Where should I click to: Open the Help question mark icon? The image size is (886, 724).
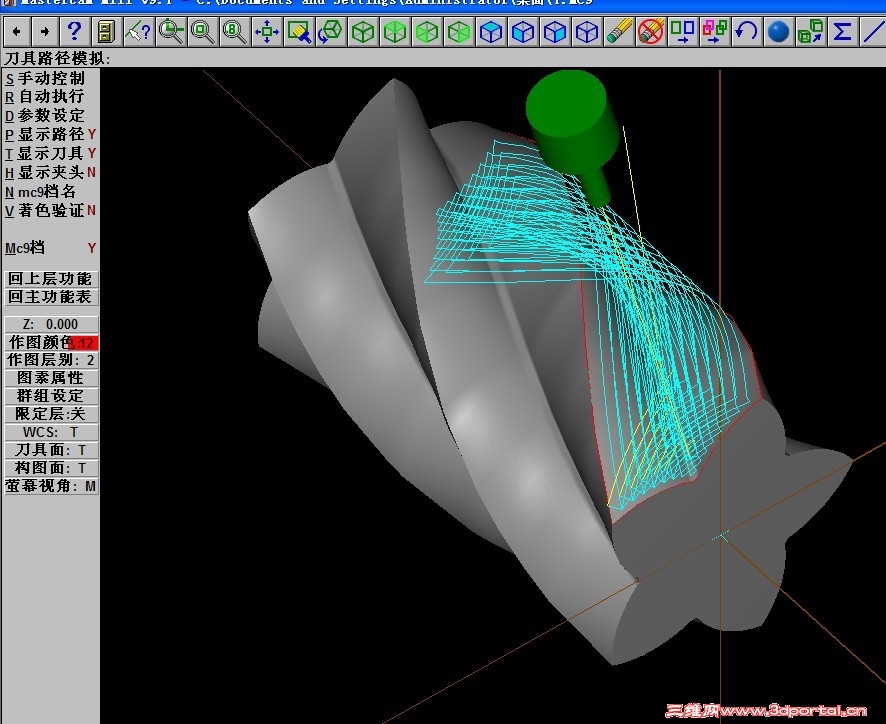75,32
